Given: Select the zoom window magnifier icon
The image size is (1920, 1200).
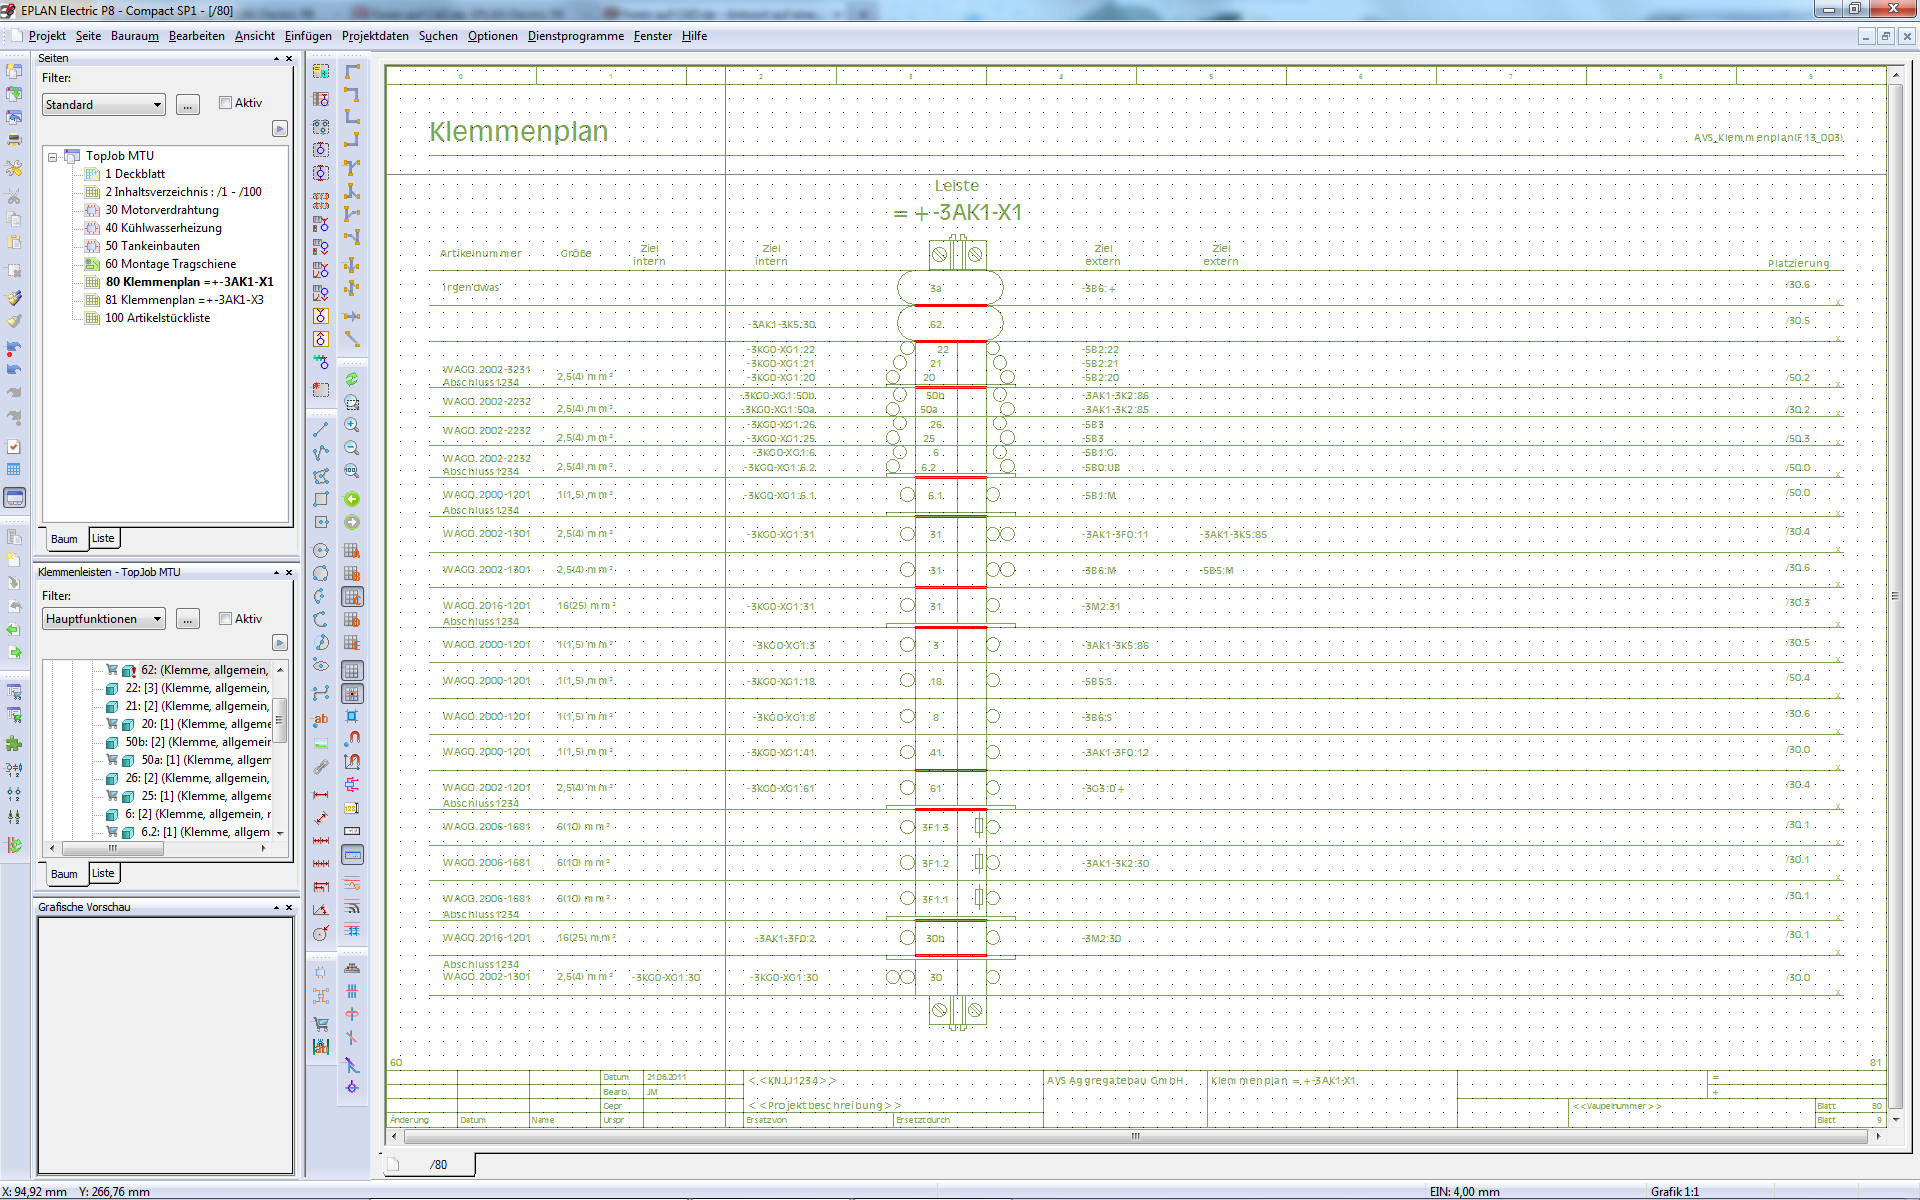Looking at the screenshot, I should pyautogui.click(x=352, y=402).
